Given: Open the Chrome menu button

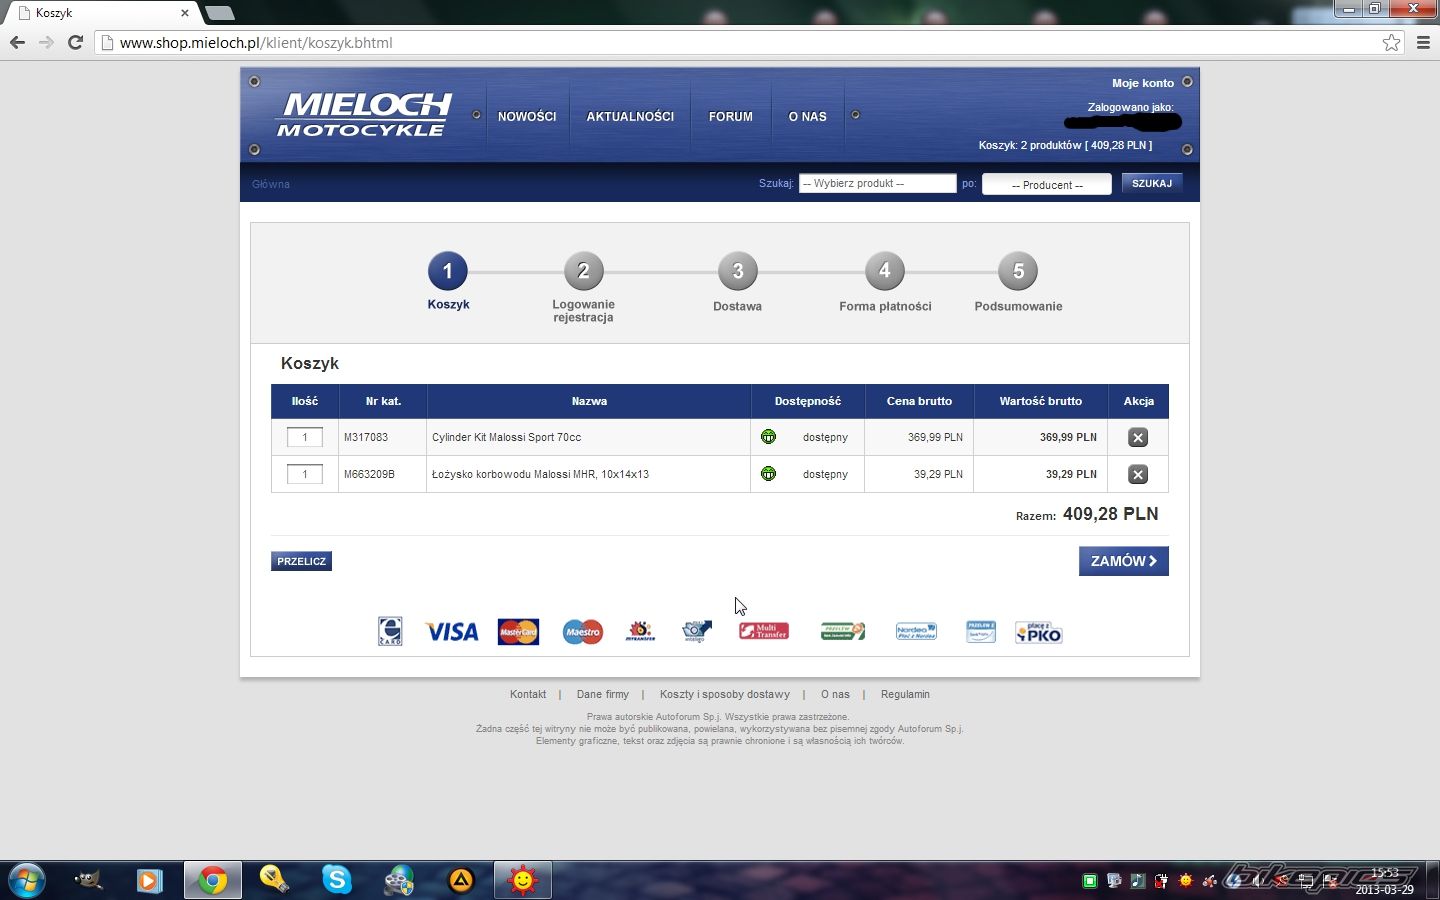Looking at the screenshot, I should (x=1423, y=42).
